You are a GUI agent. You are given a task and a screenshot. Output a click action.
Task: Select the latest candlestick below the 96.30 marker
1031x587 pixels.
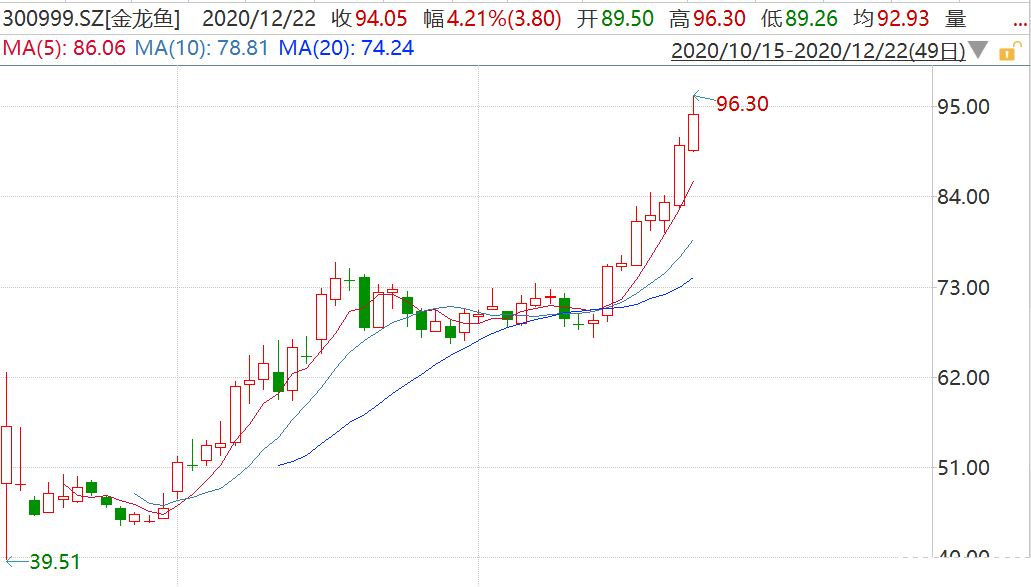tap(694, 131)
